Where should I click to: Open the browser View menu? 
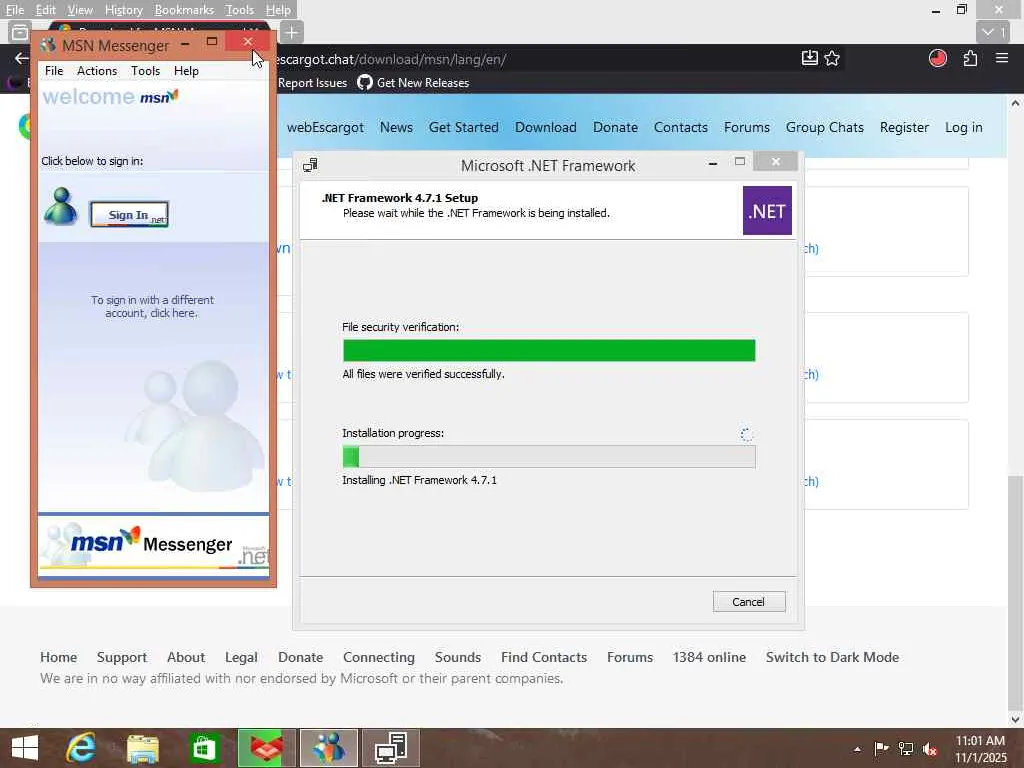80,10
